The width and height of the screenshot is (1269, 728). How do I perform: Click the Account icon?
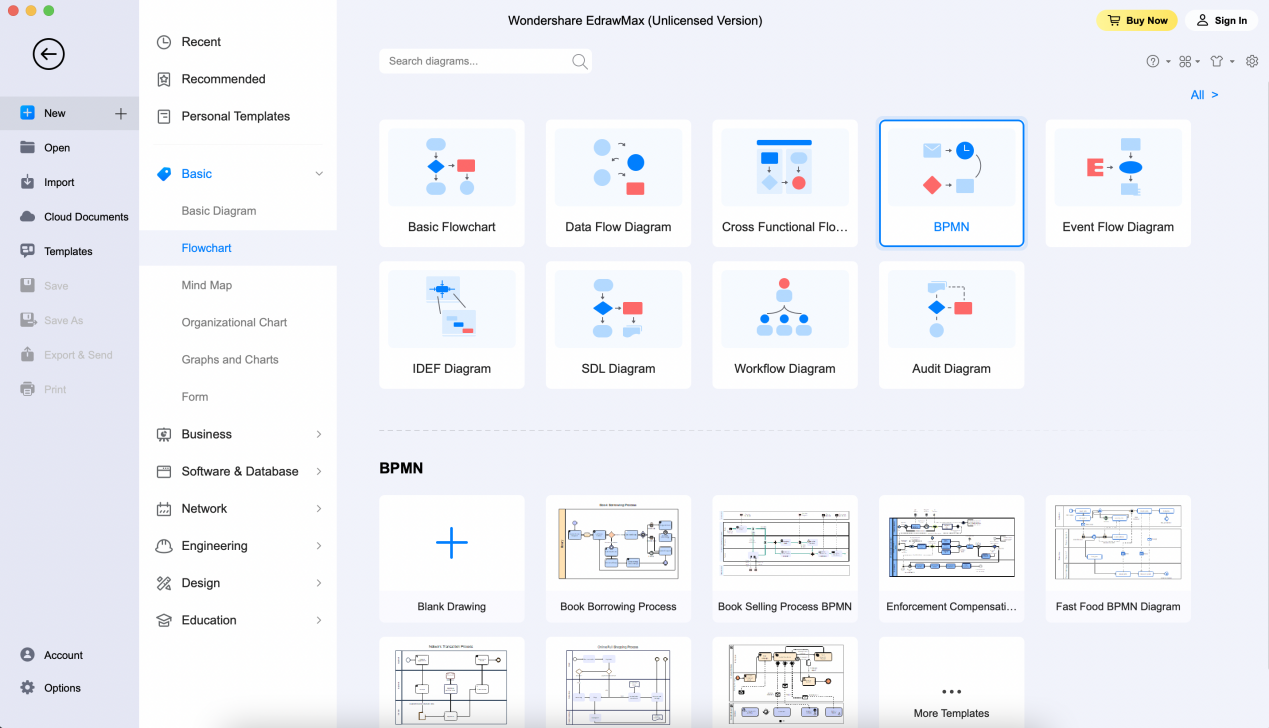27,655
